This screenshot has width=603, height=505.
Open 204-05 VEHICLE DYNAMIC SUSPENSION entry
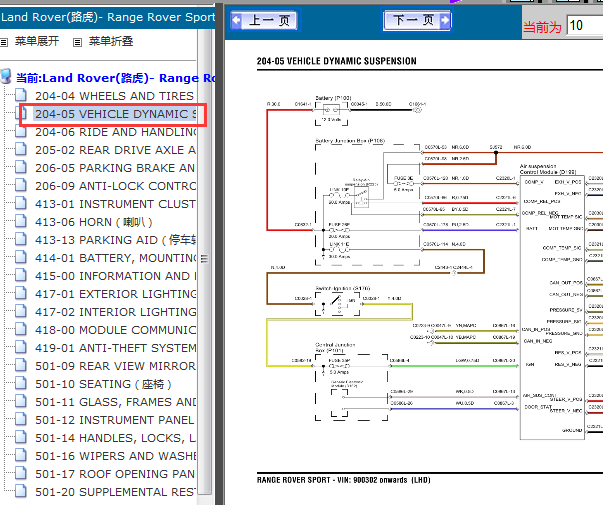[115, 114]
